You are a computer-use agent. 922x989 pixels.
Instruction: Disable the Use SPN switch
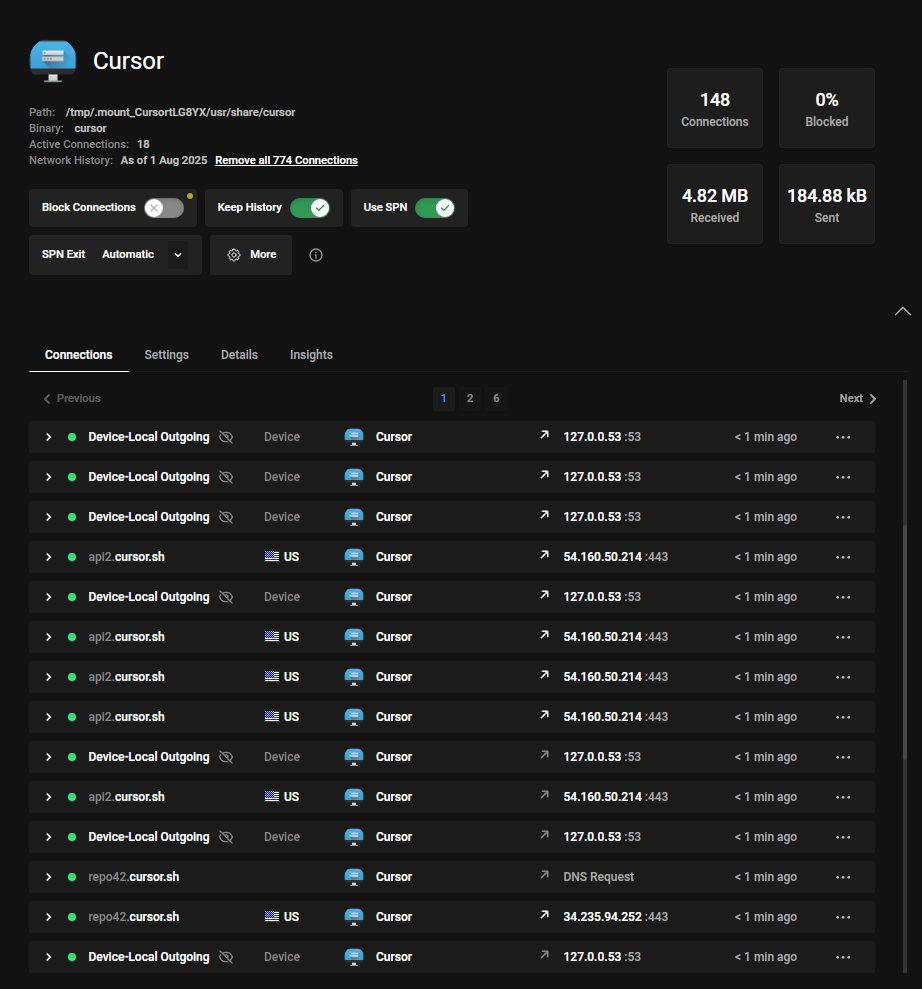[435, 208]
